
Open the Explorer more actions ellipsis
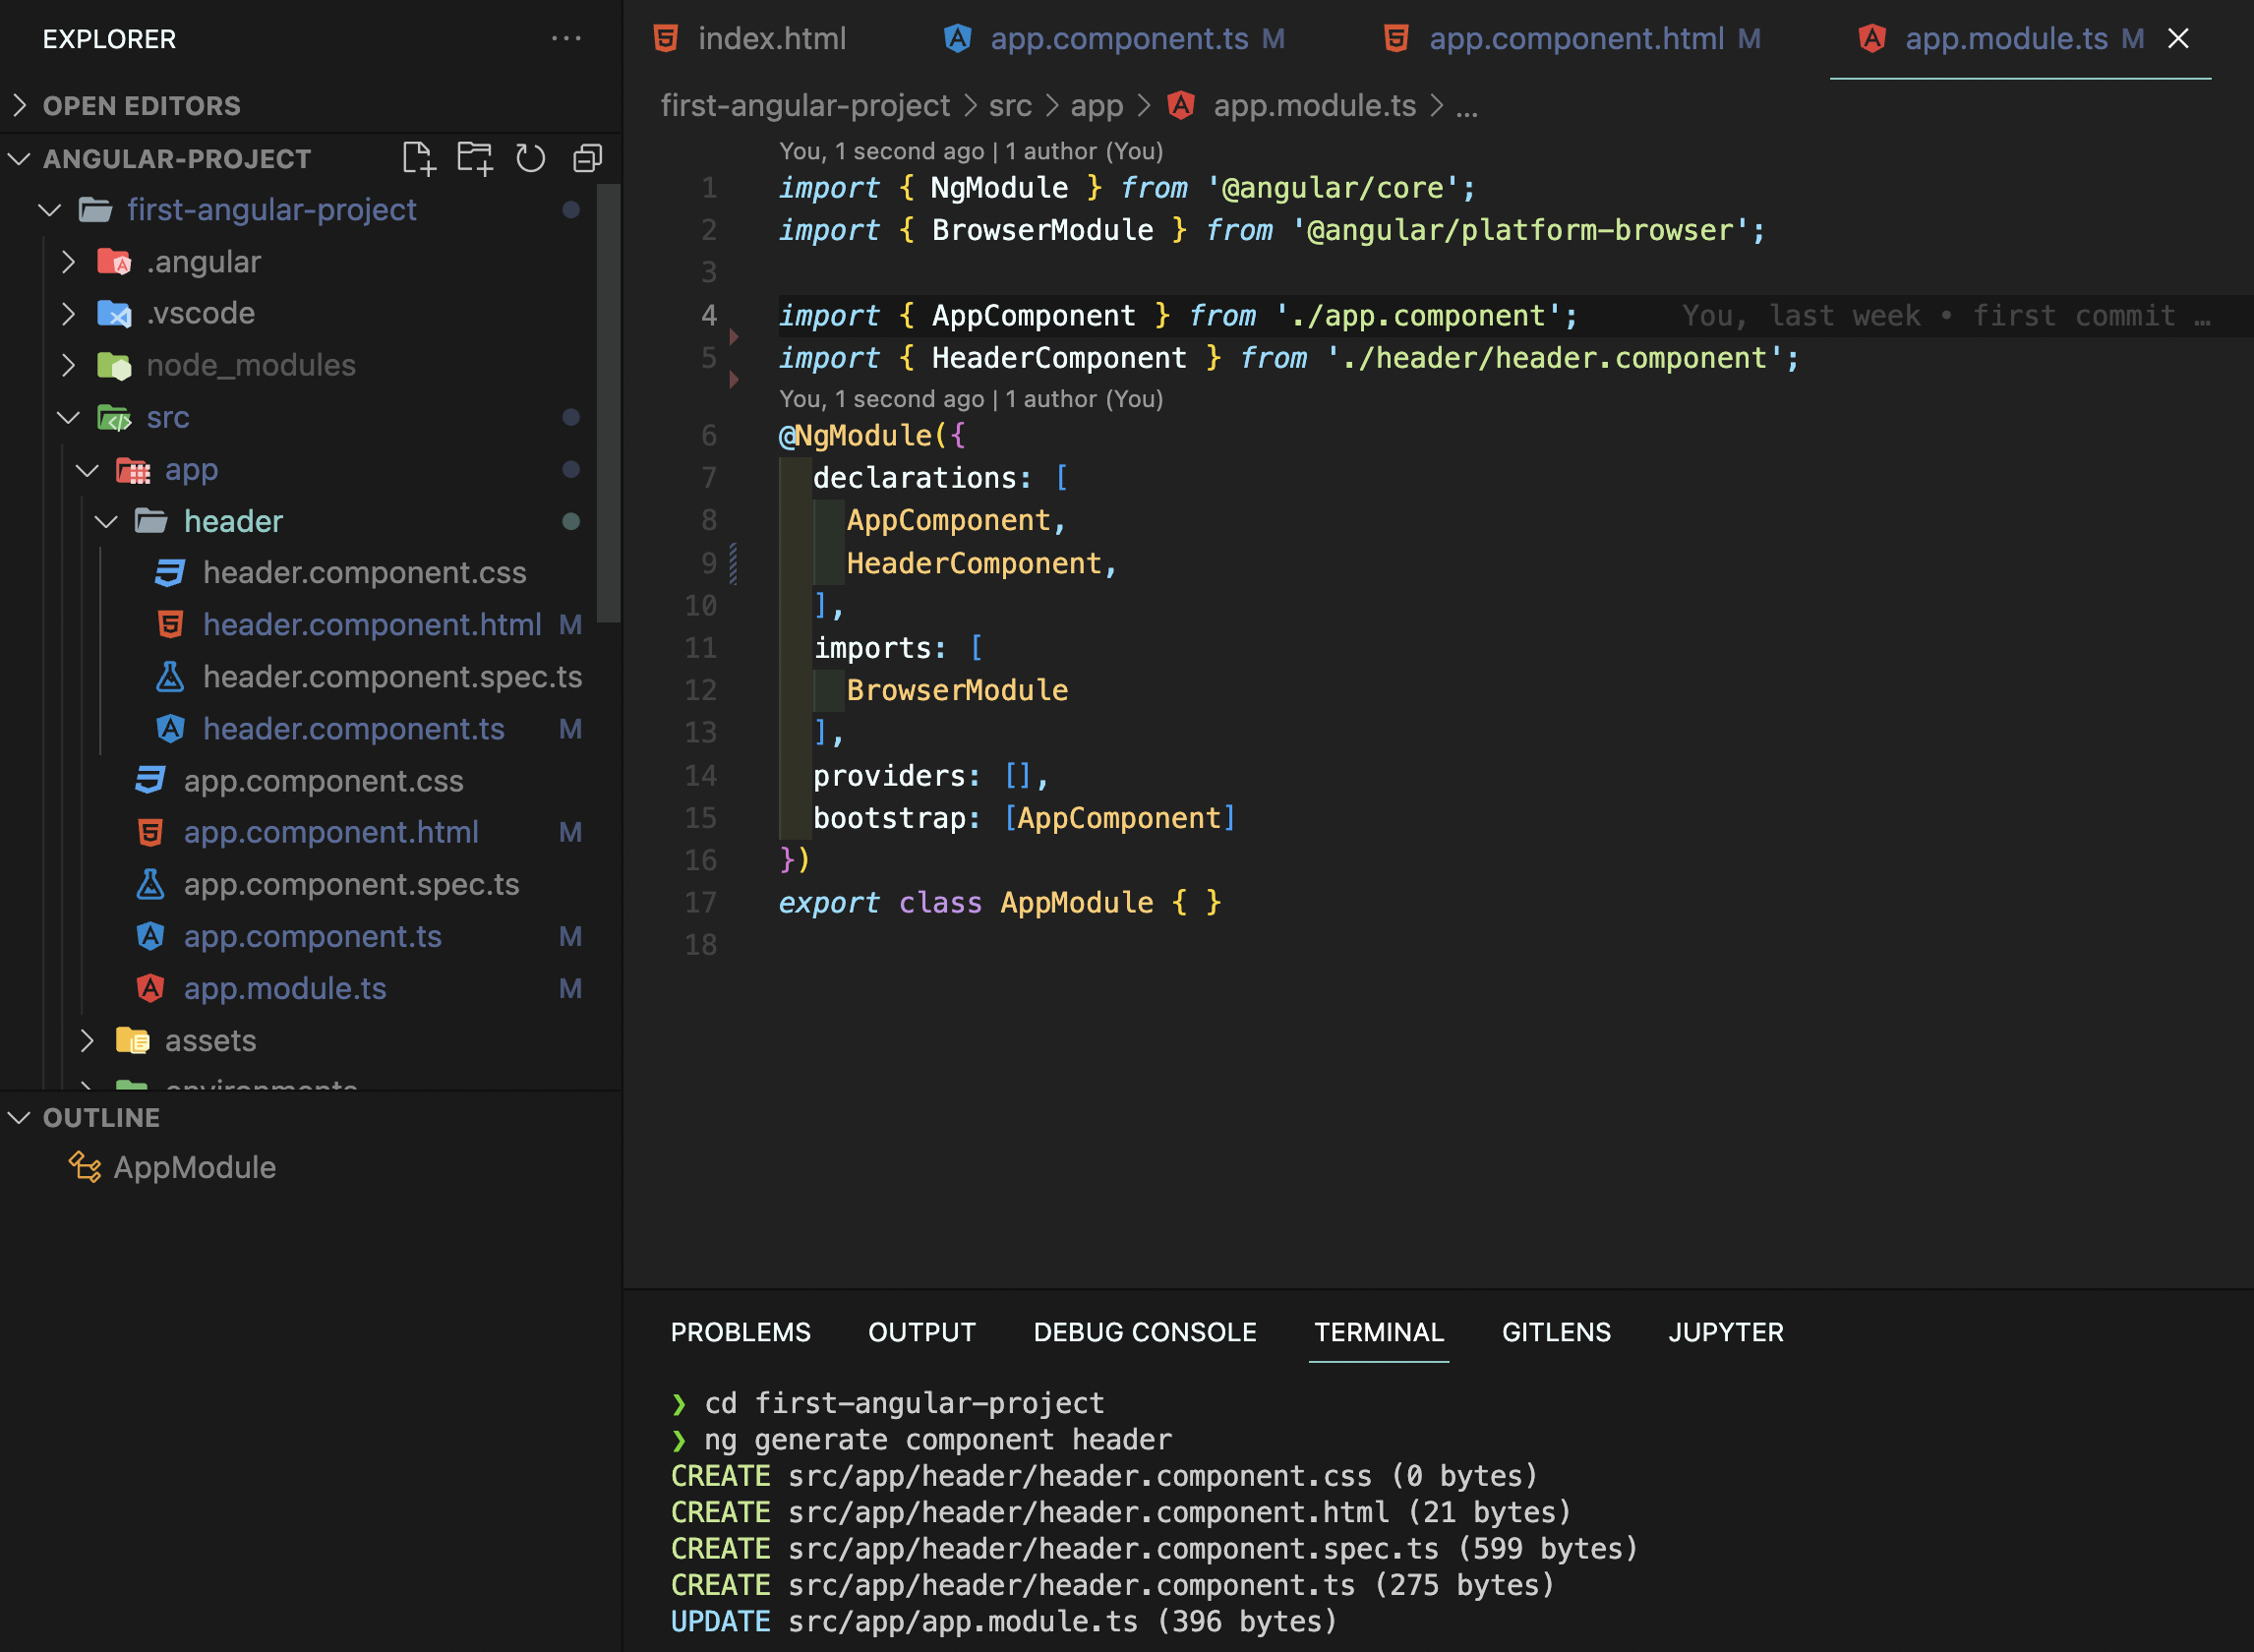click(x=566, y=38)
